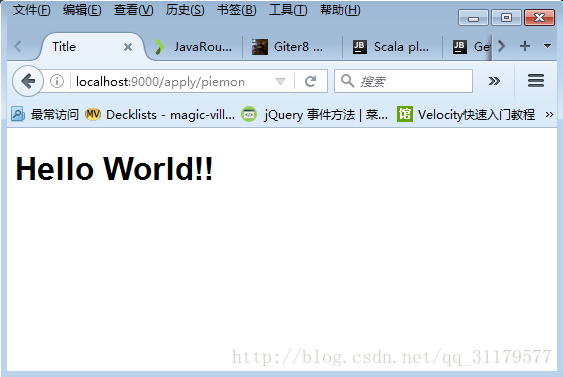The image size is (563, 377).
Task: Click the JavaRou tab favicon
Action: (160, 47)
